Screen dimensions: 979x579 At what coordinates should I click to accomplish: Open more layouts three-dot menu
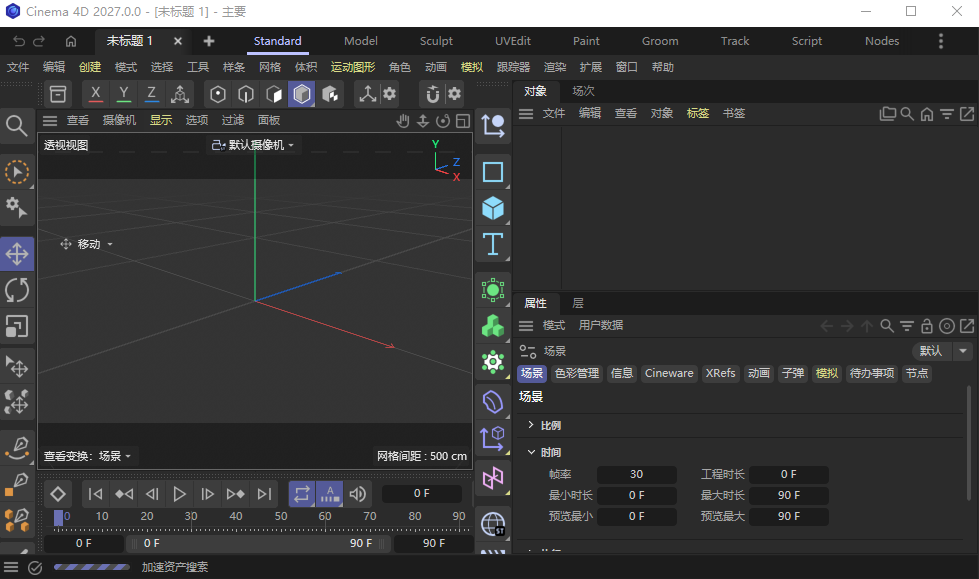(941, 41)
